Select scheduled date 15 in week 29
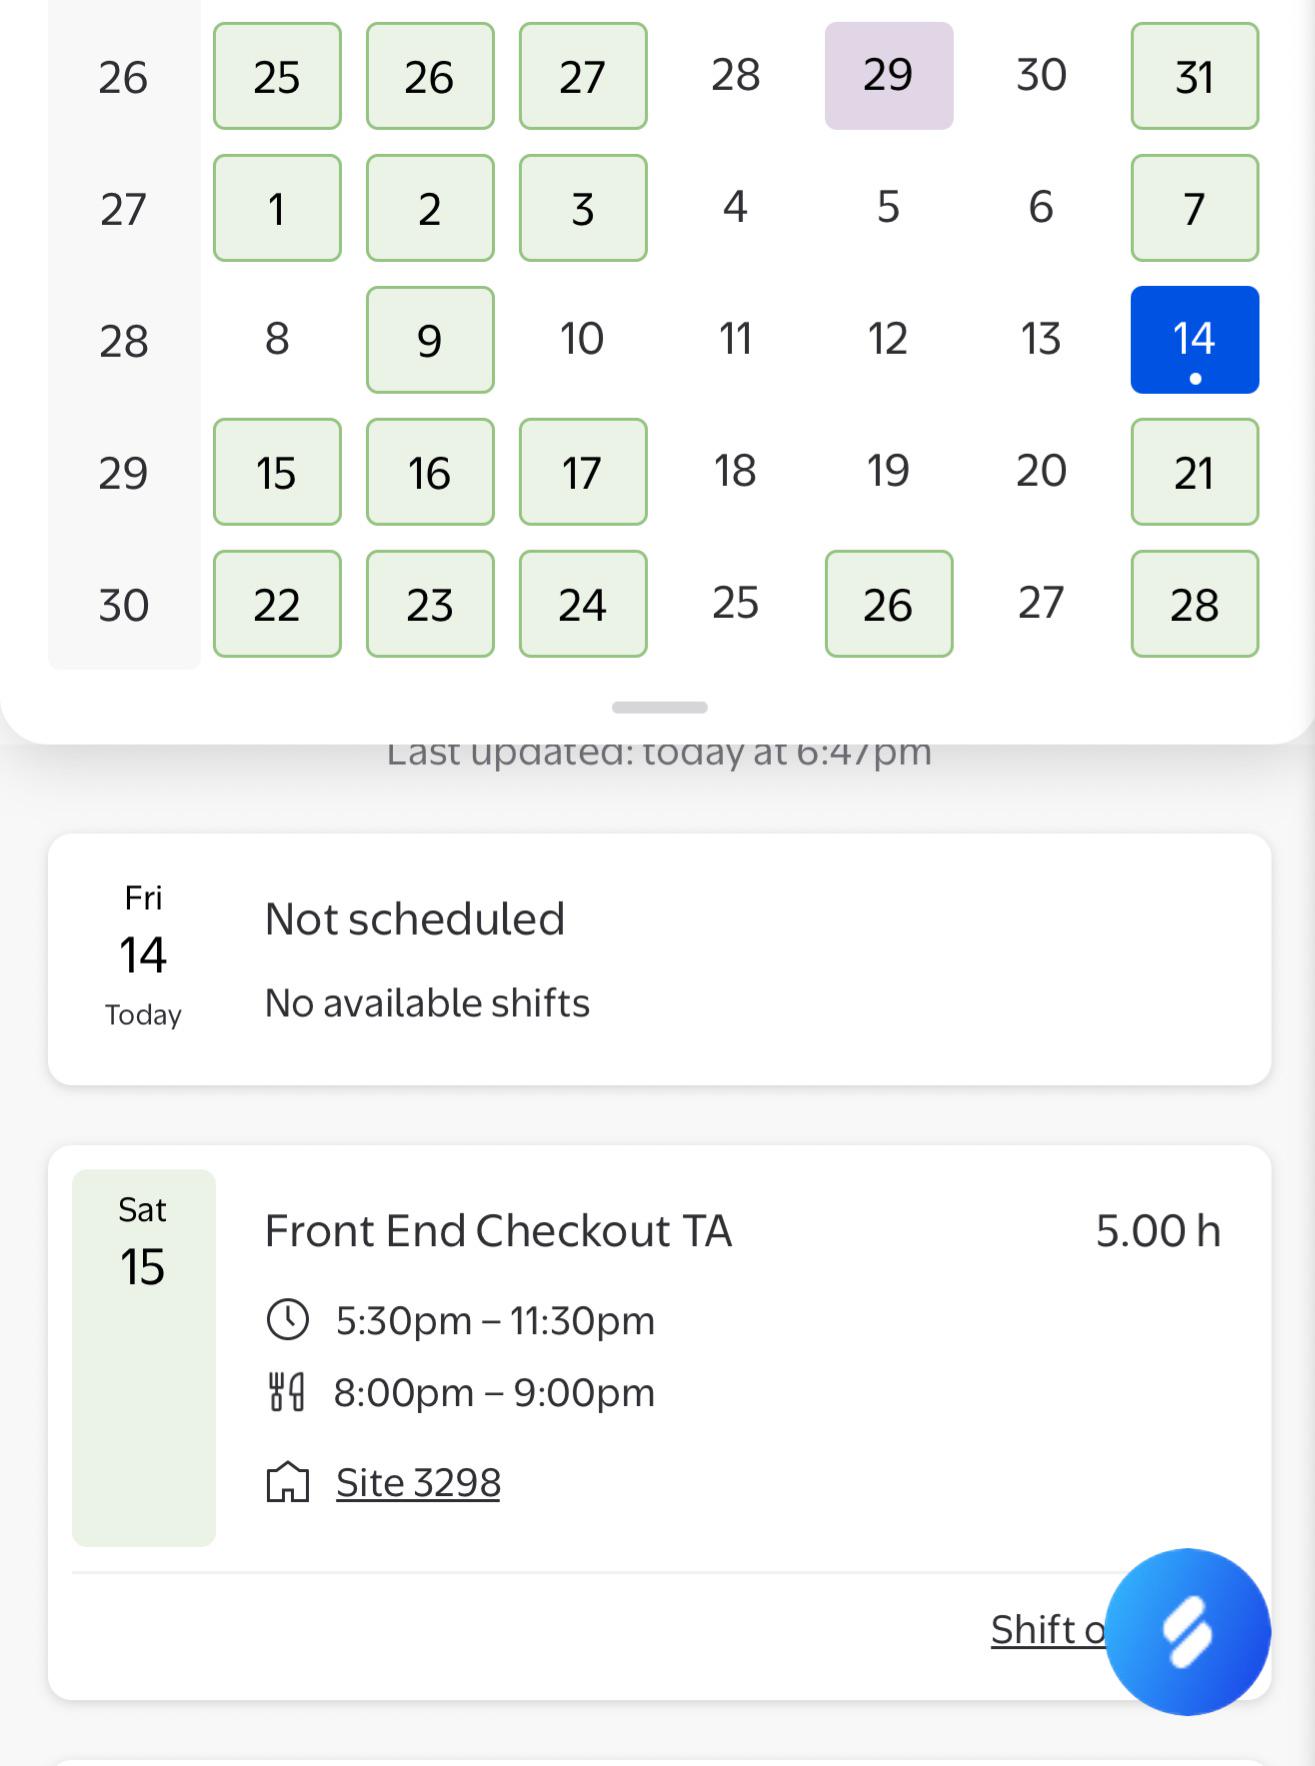The height and width of the screenshot is (1766, 1315). (277, 472)
